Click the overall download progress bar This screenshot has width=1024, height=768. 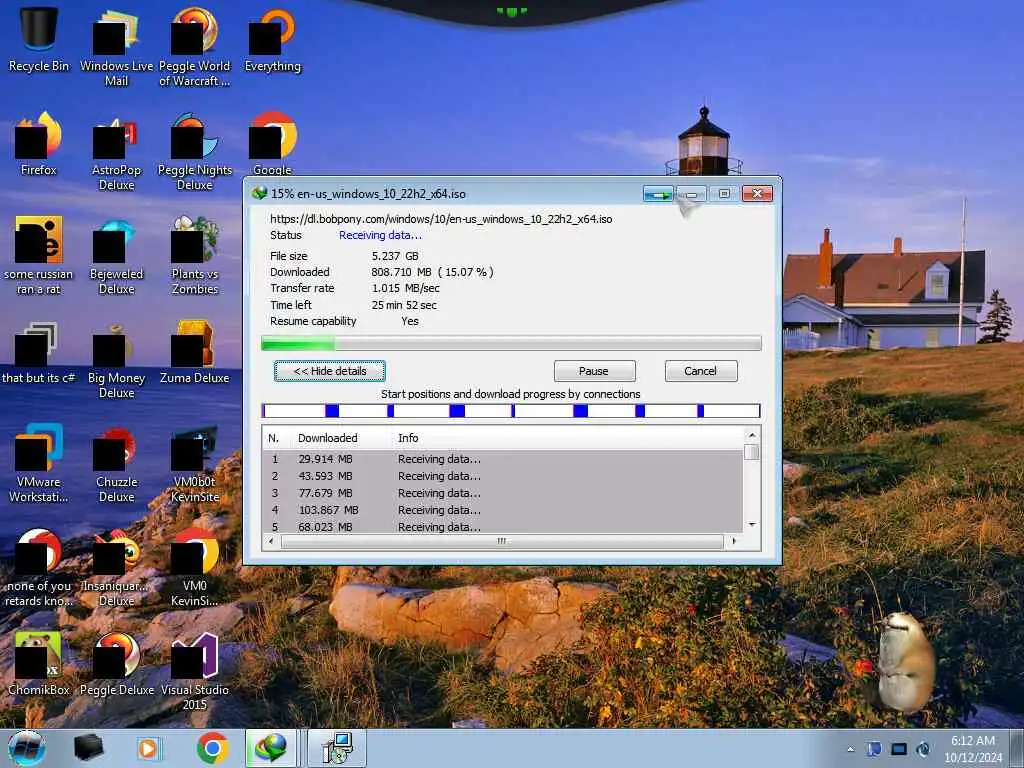511,344
